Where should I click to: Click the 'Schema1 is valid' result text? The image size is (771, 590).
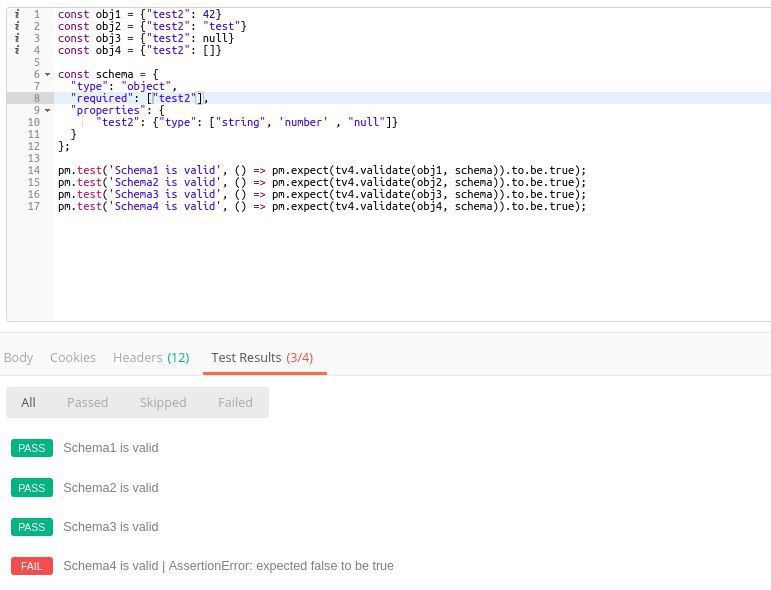[111, 448]
